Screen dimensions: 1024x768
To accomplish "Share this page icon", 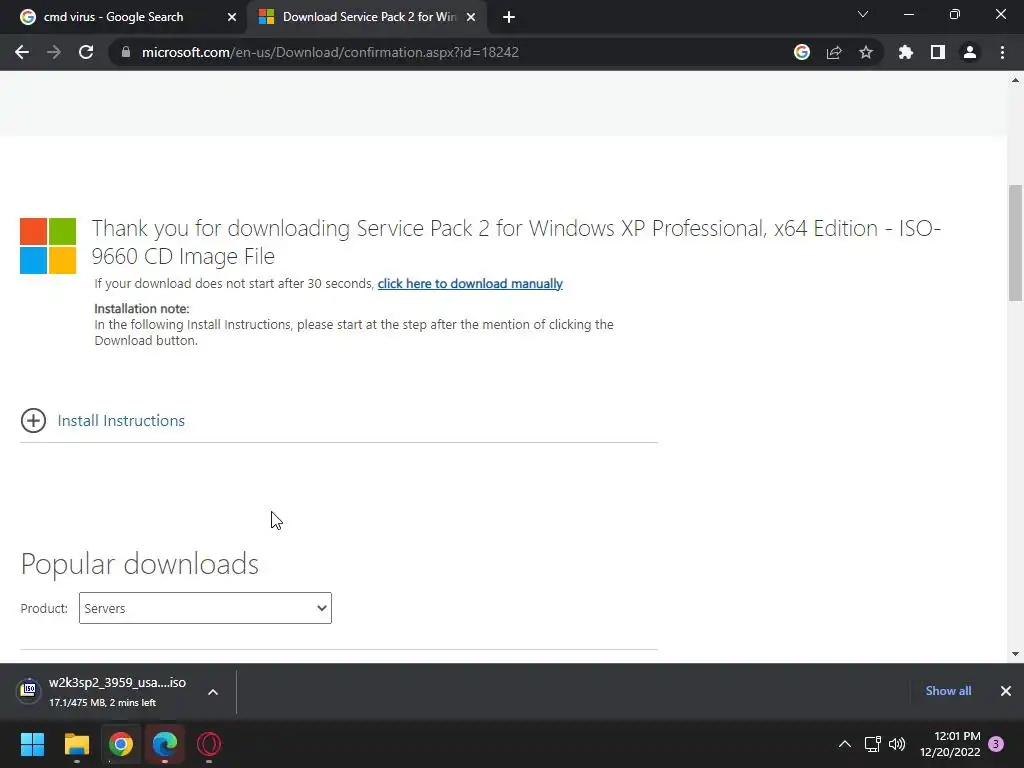I will (834, 52).
